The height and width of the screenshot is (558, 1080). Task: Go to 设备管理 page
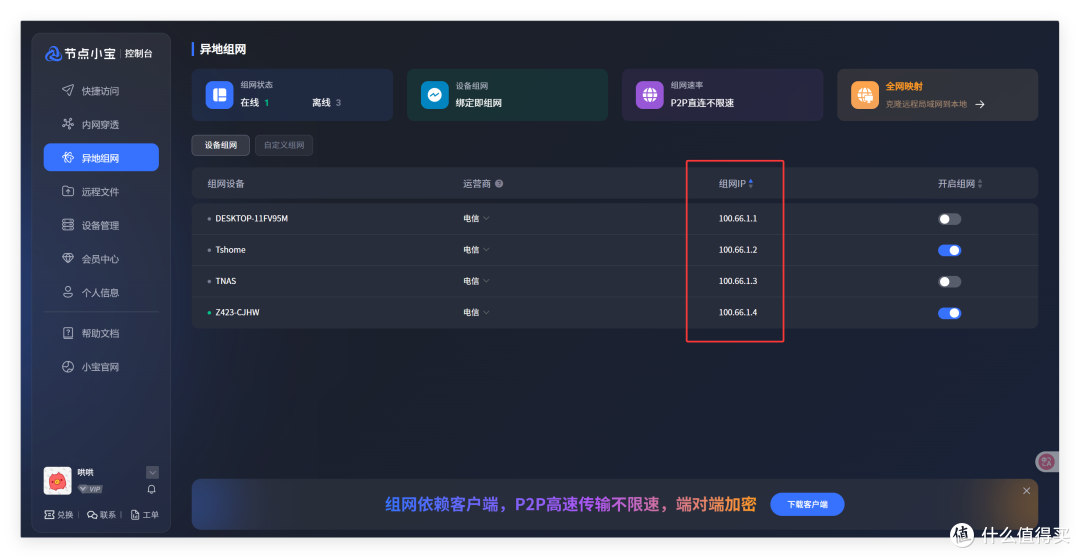point(101,225)
